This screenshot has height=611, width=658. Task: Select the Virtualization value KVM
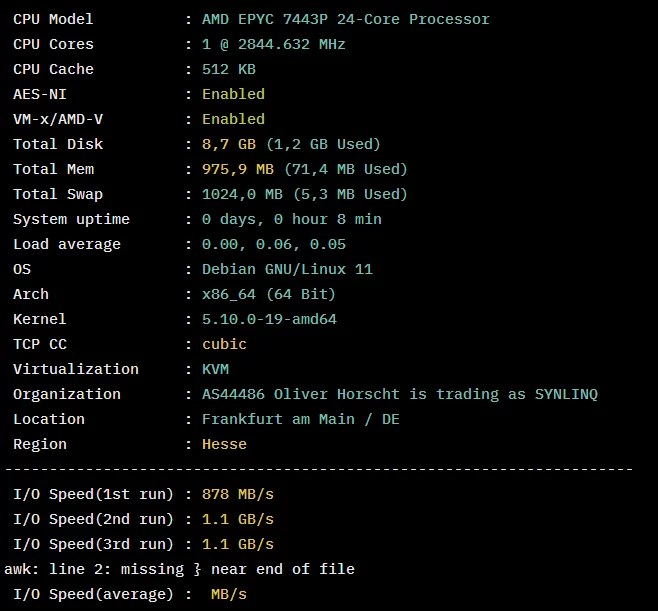tap(215, 369)
